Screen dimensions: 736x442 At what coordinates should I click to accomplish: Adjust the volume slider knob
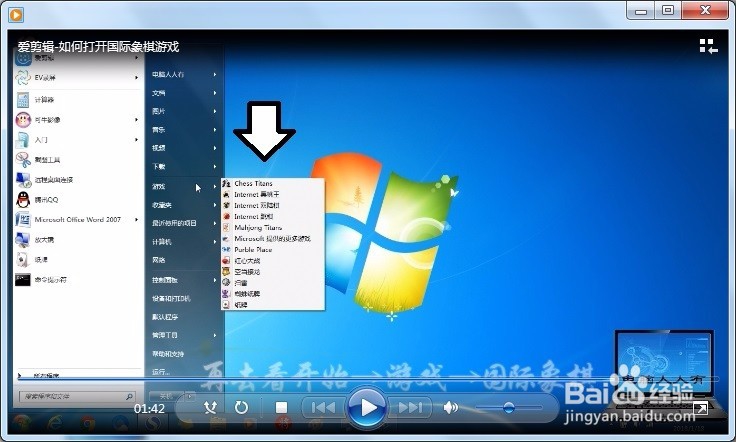[x=508, y=407]
